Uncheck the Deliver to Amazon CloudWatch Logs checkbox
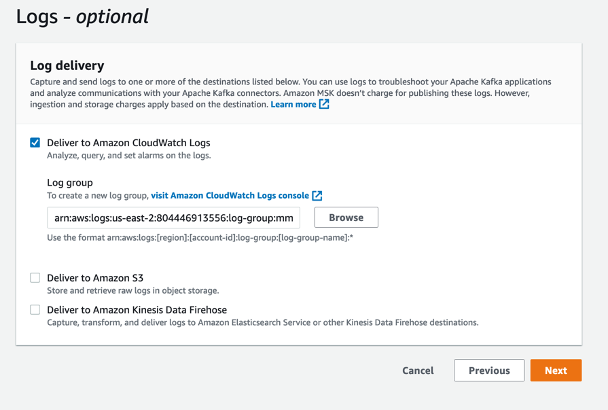This screenshot has width=608, height=410. (x=35, y=143)
